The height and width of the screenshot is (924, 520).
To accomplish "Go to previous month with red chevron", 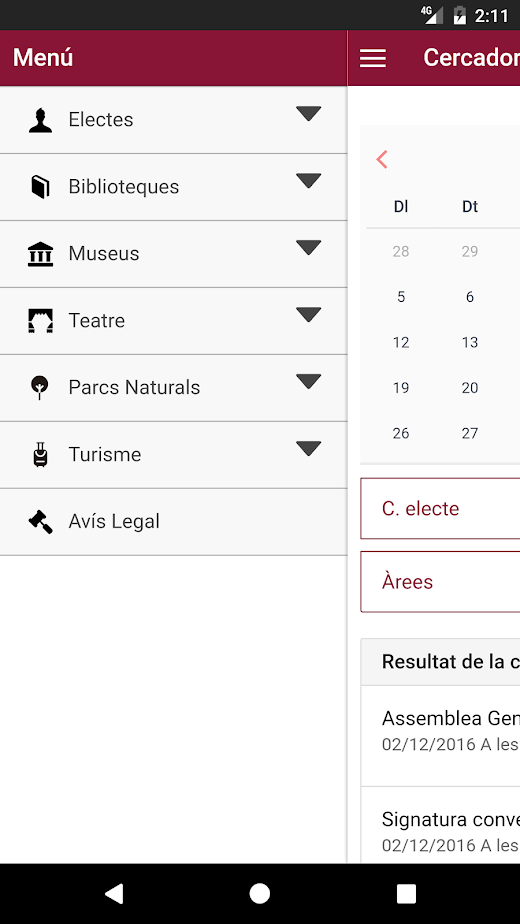I will tap(382, 159).
